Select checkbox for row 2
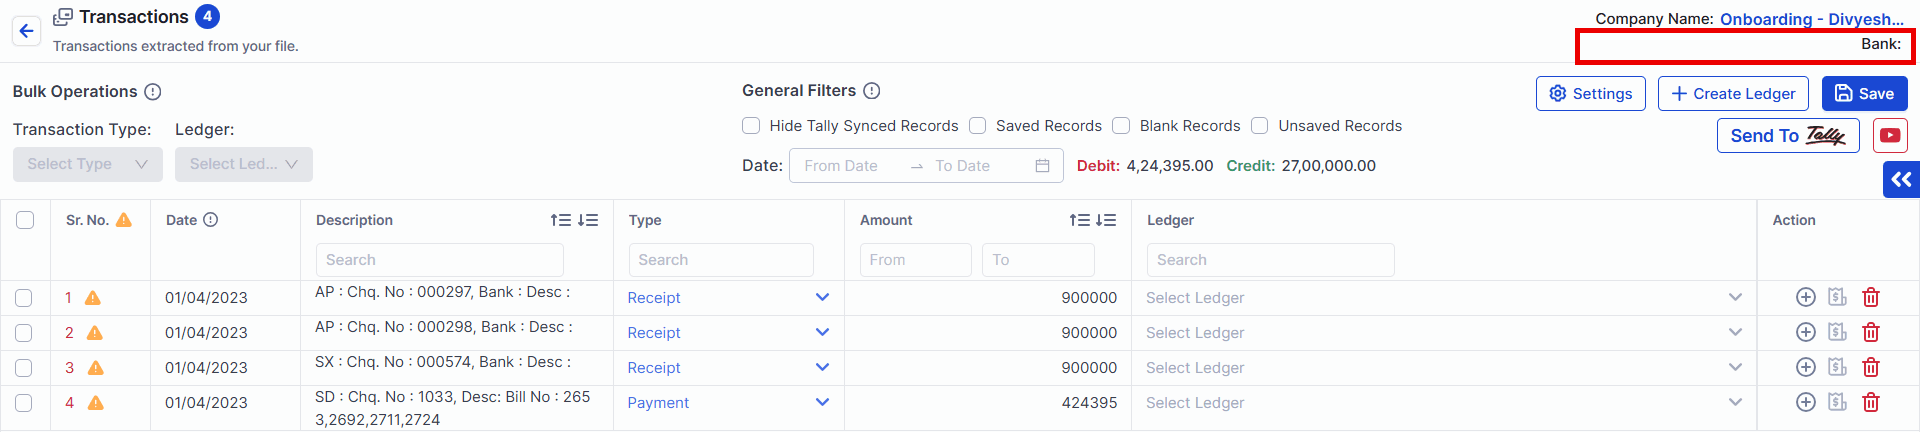1920x432 pixels. (24, 333)
